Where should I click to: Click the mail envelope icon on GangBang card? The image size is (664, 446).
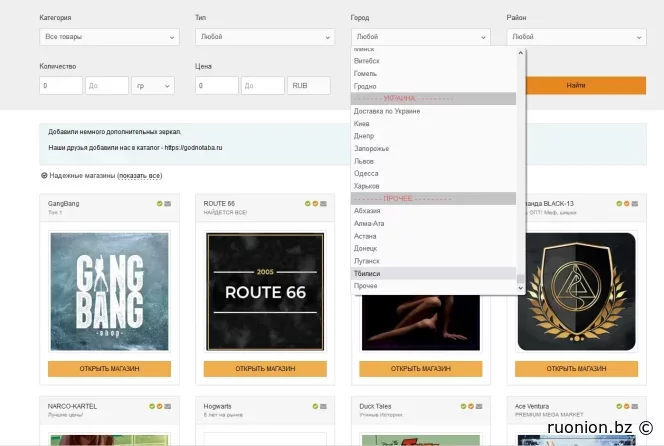pos(168,204)
